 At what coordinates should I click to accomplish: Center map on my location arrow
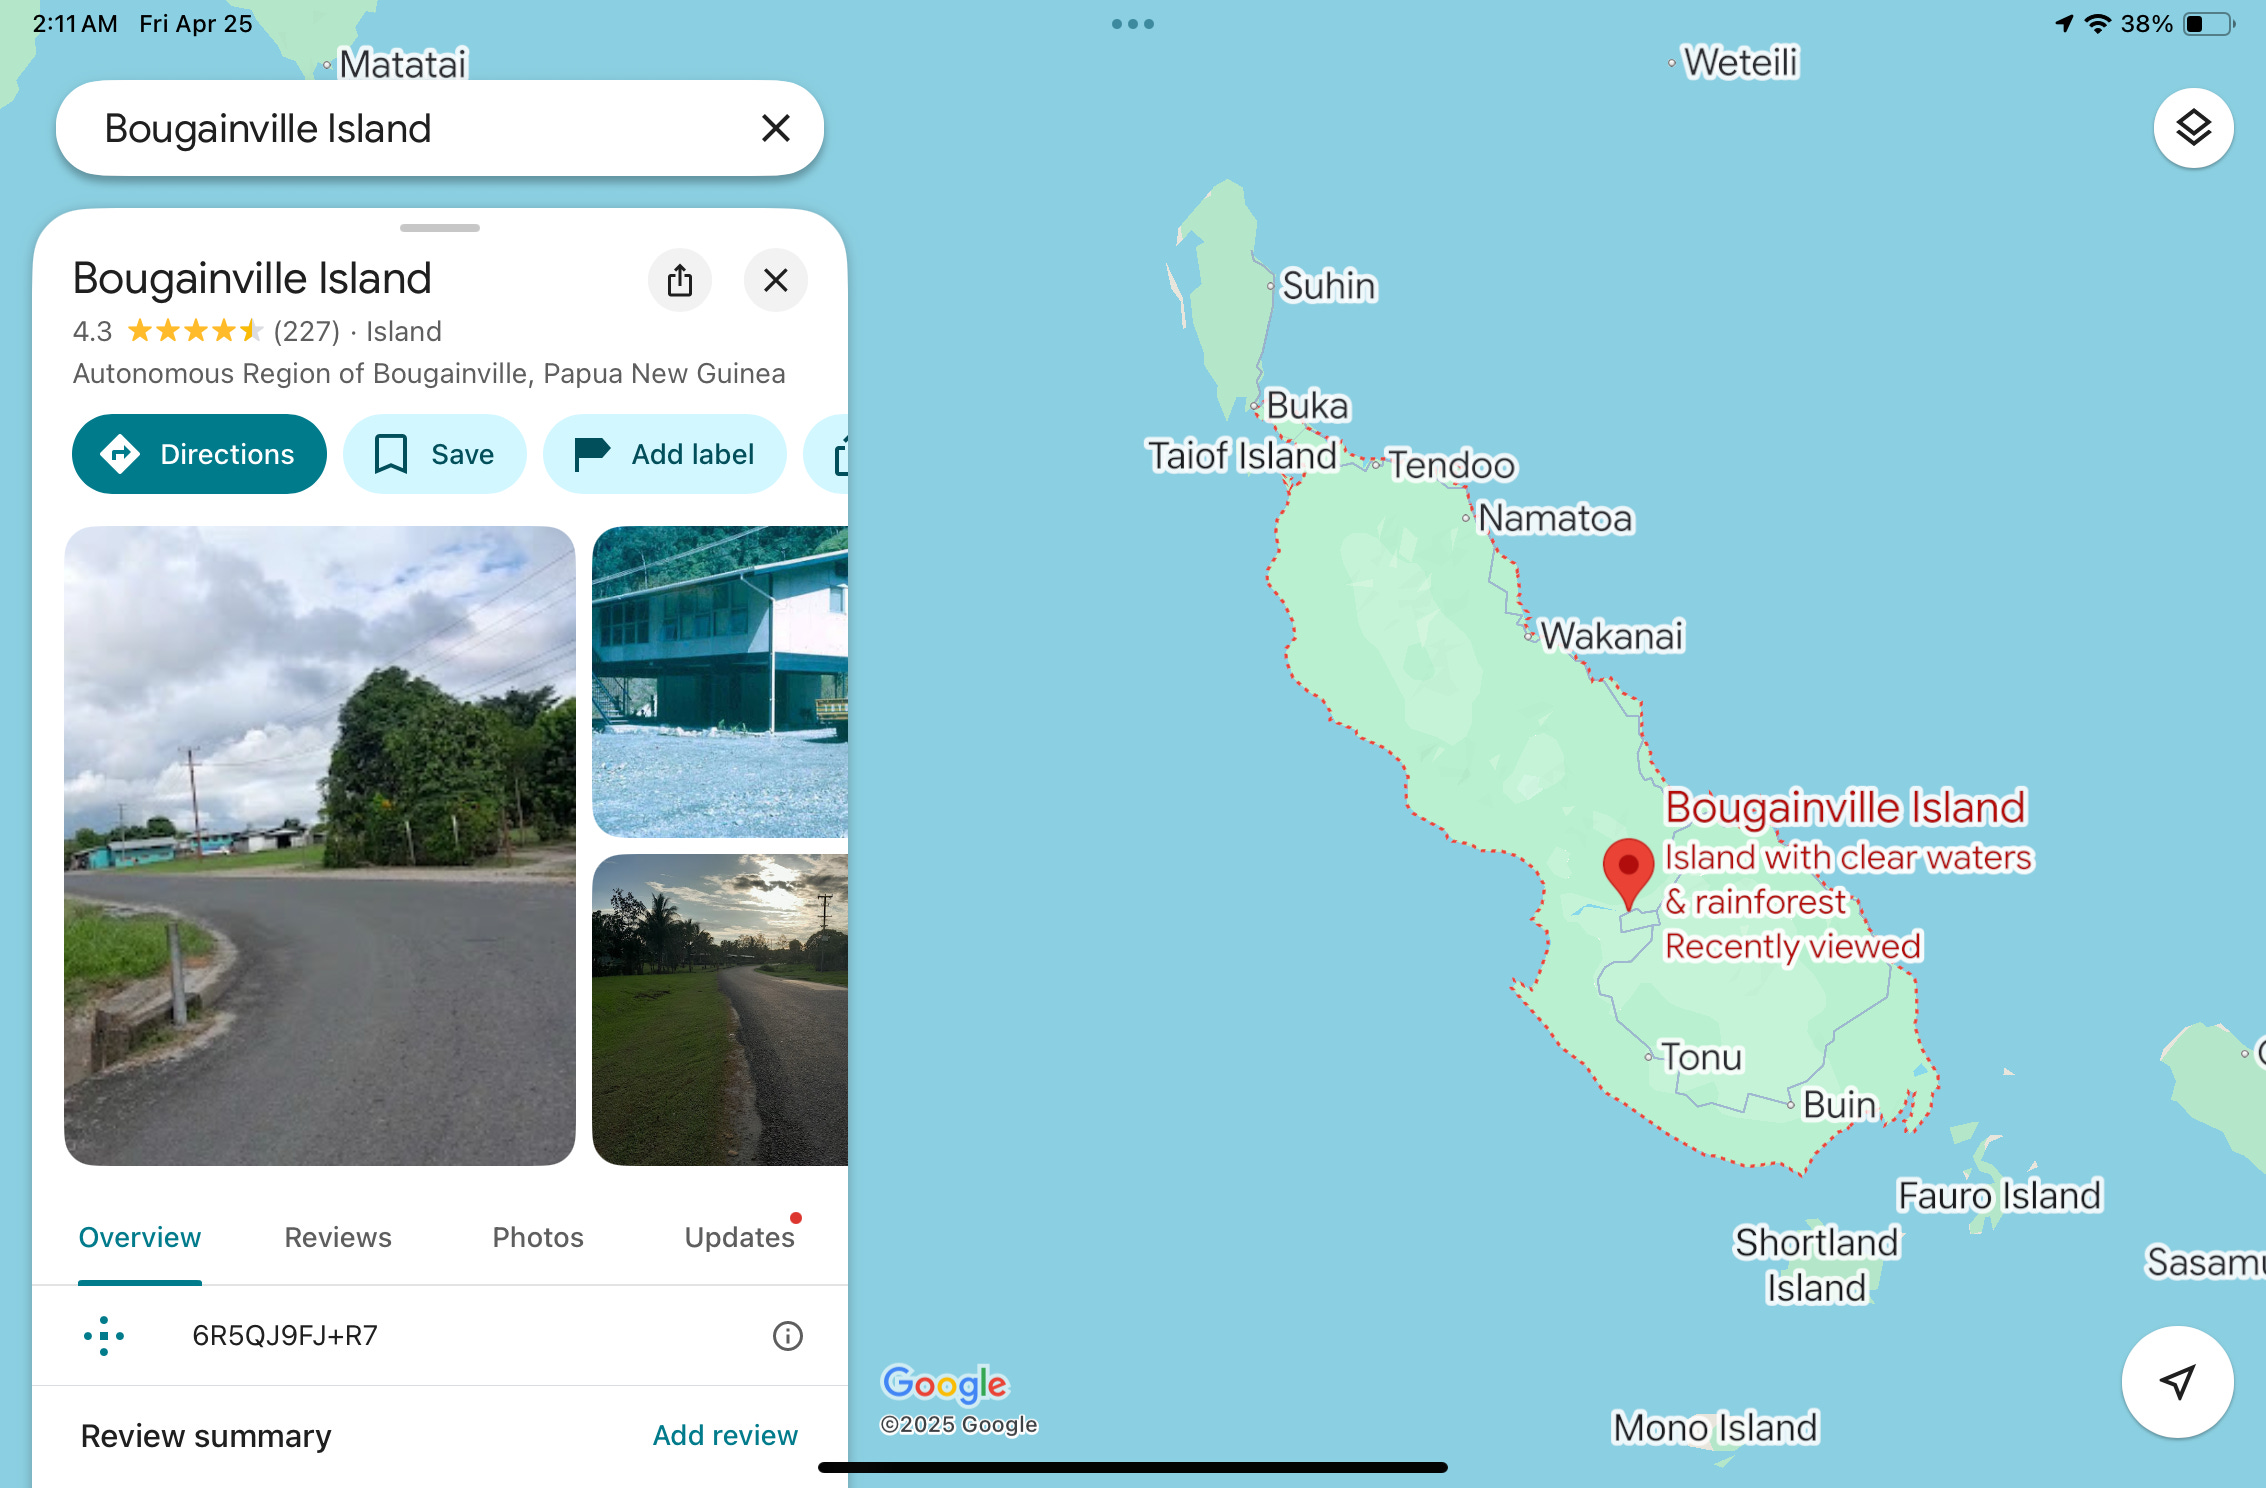pos(2177,1382)
